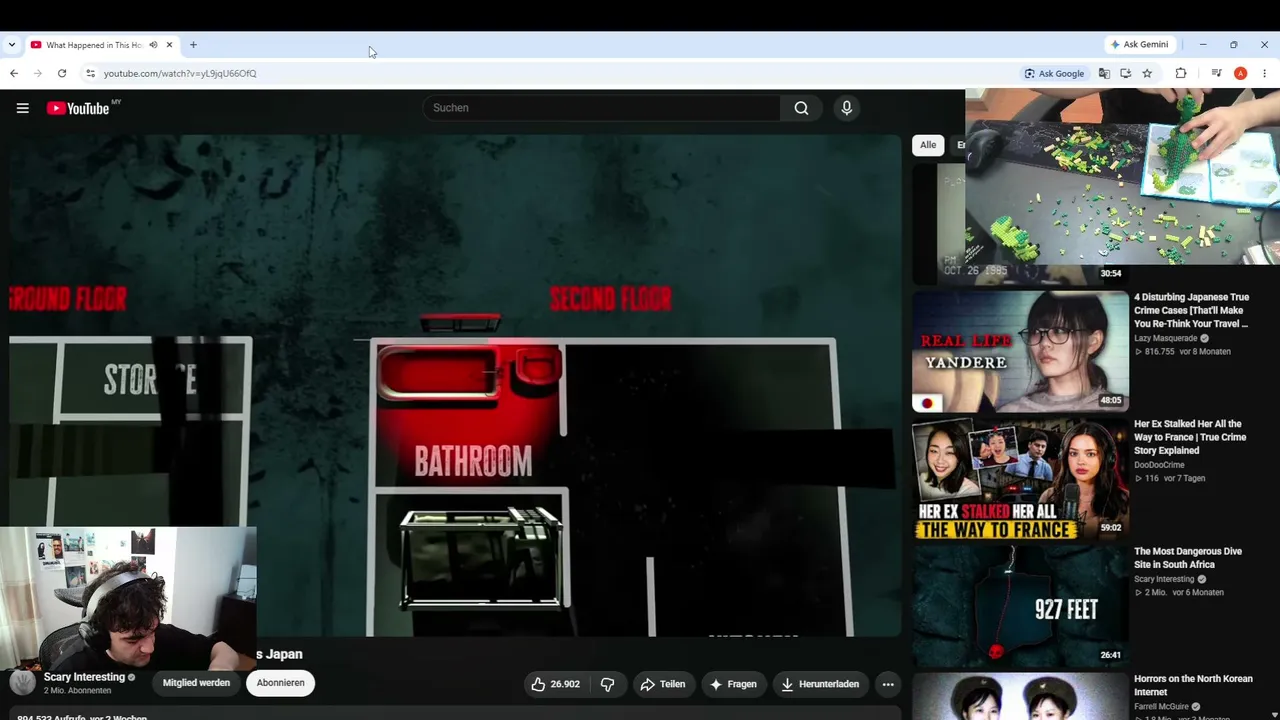This screenshot has height=720, width=1280.
Task: Click Lazy Masquerade channel name
Action: (1165, 338)
